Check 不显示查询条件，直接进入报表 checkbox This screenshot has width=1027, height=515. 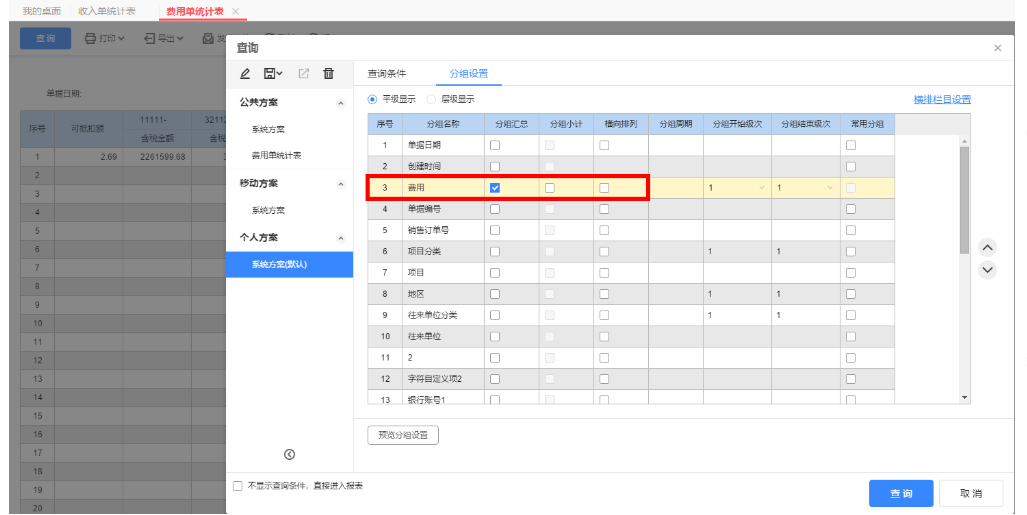(x=238, y=486)
